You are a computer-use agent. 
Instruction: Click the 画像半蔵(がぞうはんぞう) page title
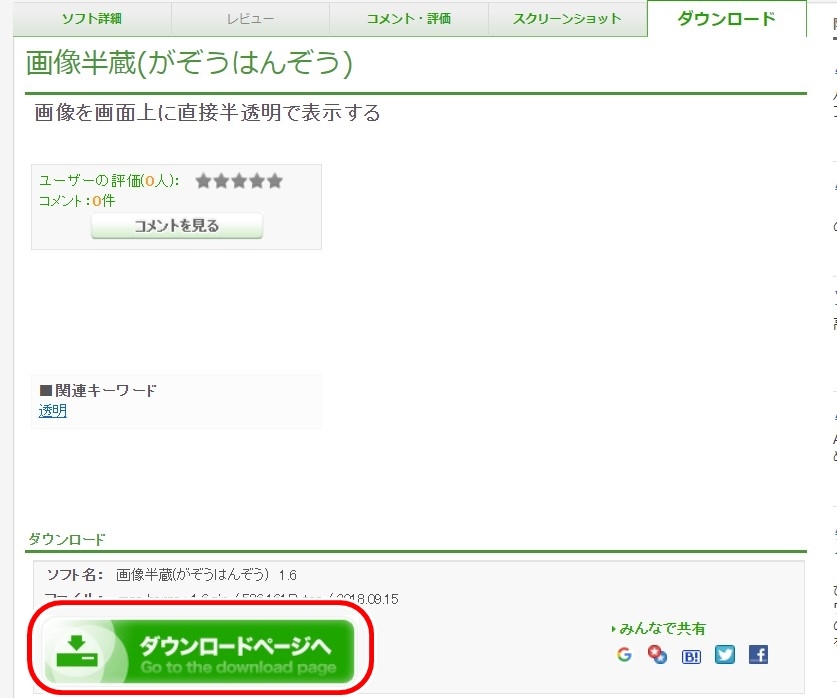[x=189, y=63]
